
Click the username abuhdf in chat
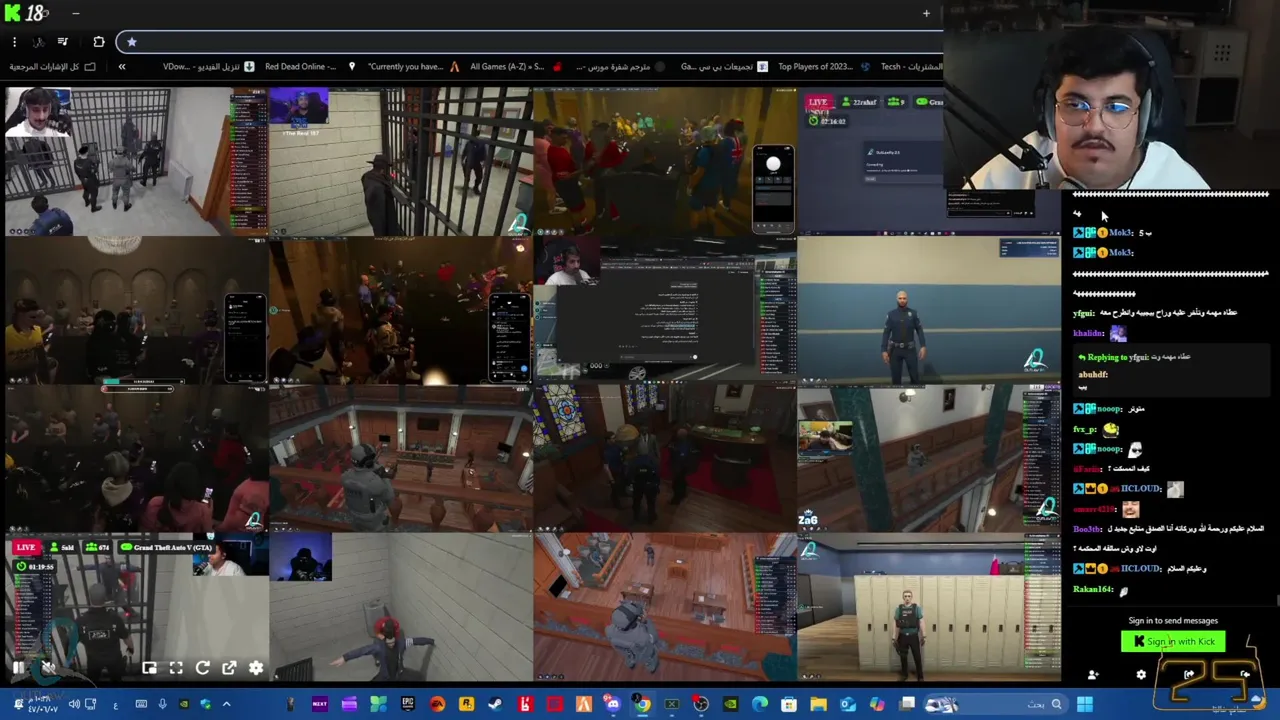pos(1092,375)
